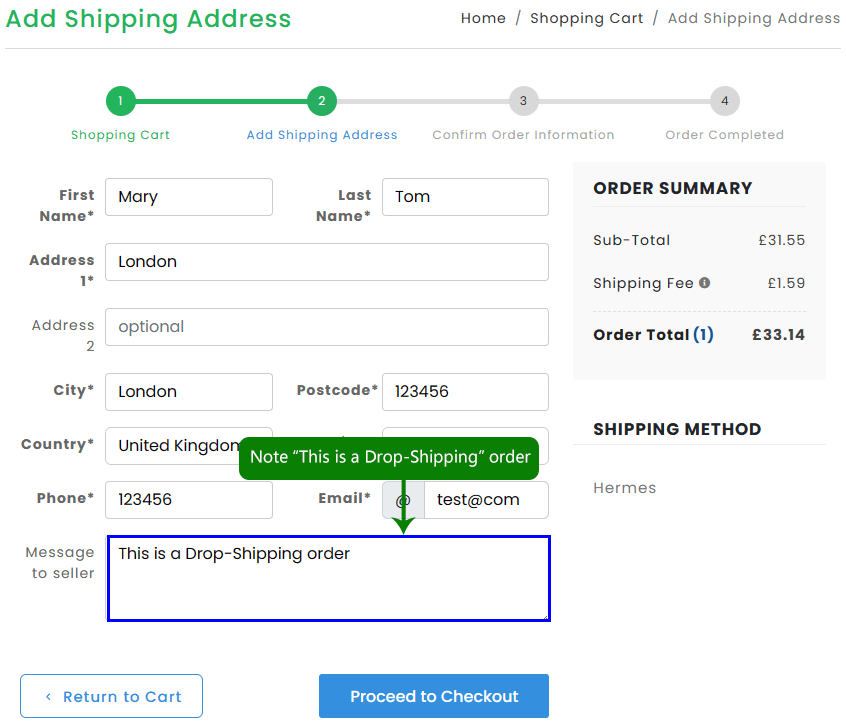The width and height of the screenshot is (846, 725).
Task: Open the Country dropdown showing United Kingdom
Action: pyautogui.click(x=175, y=446)
